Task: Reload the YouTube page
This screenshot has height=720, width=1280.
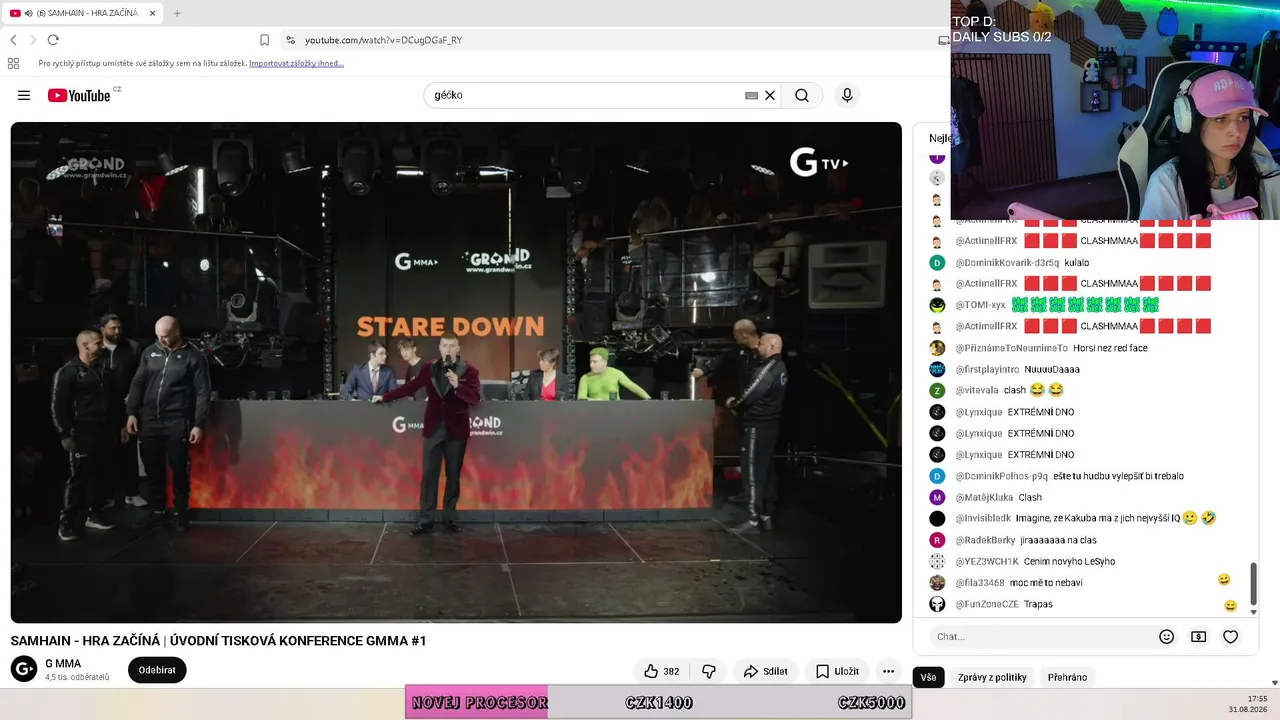Action: point(53,40)
